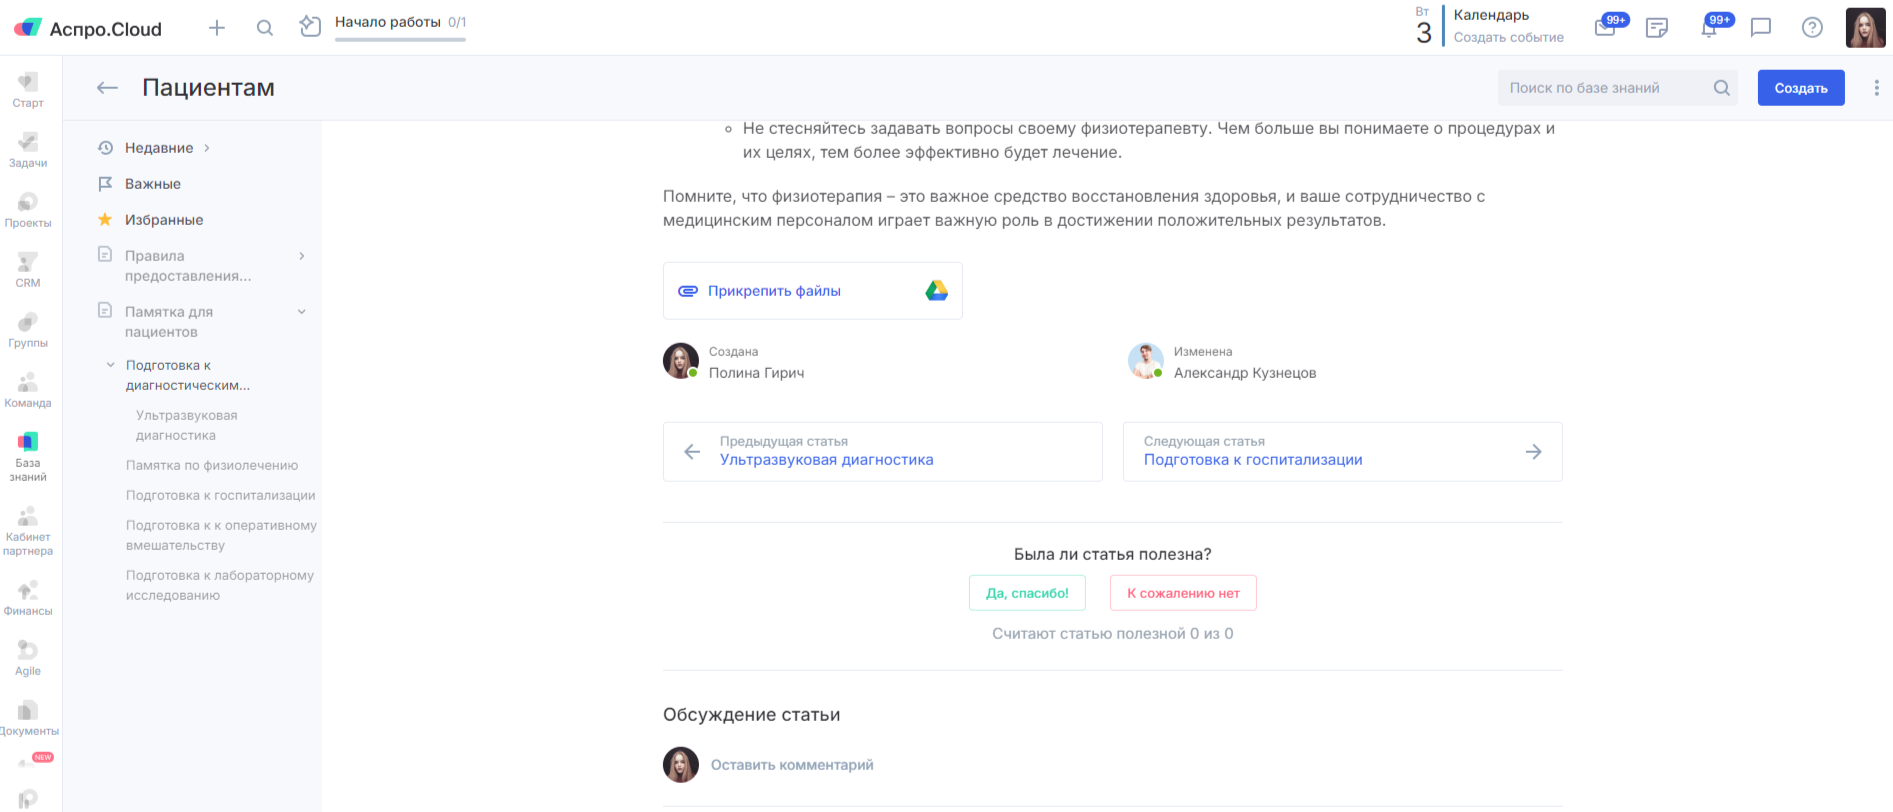Click the Начало работы progress bar

pyautogui.click(x=400, y=39)
